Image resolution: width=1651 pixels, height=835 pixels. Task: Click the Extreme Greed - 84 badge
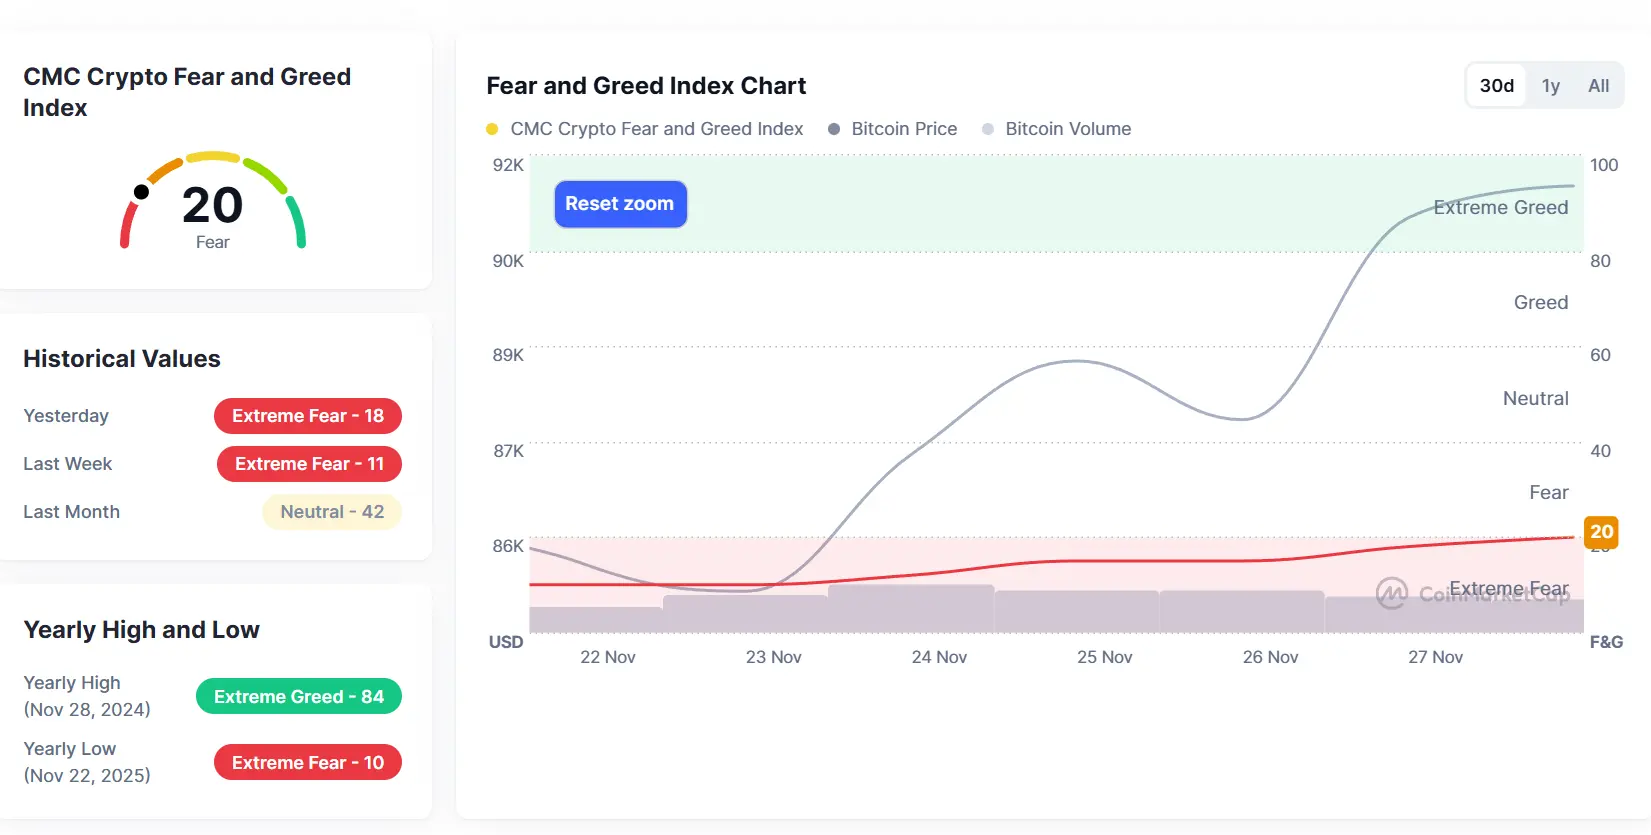[298, 697]
